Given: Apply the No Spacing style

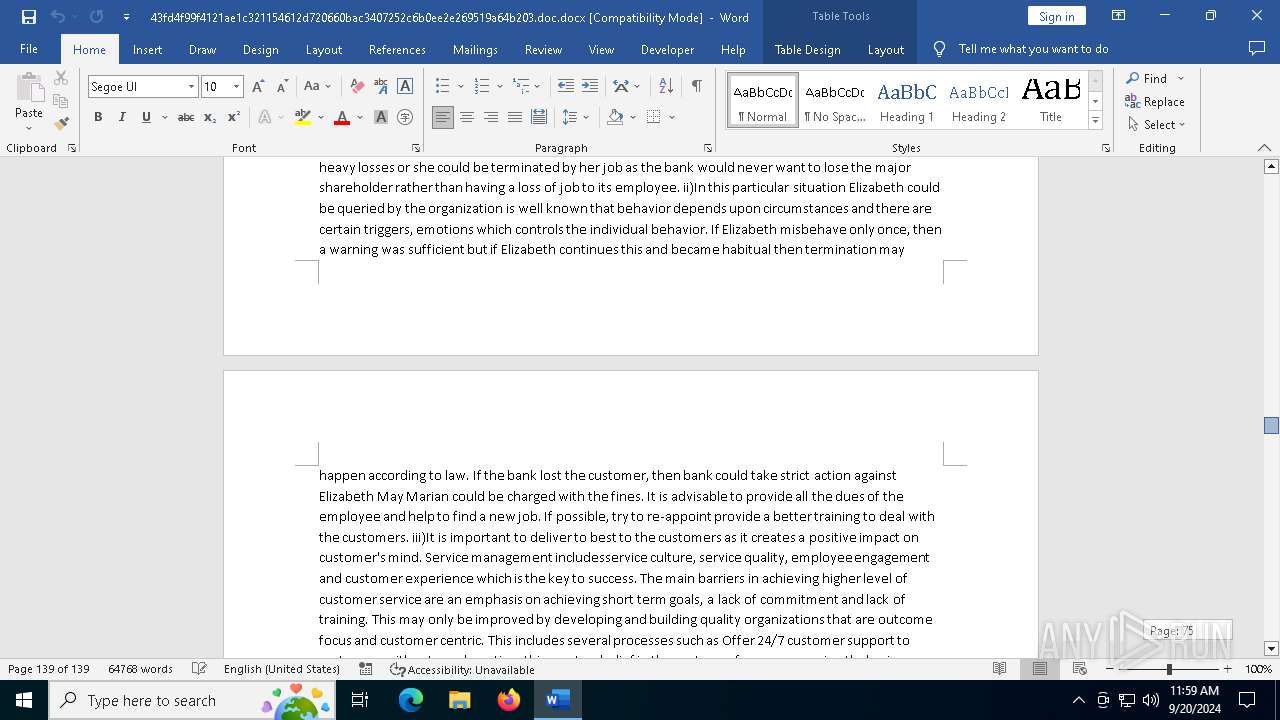Looking at the screenshot, I should click(835, 101).
